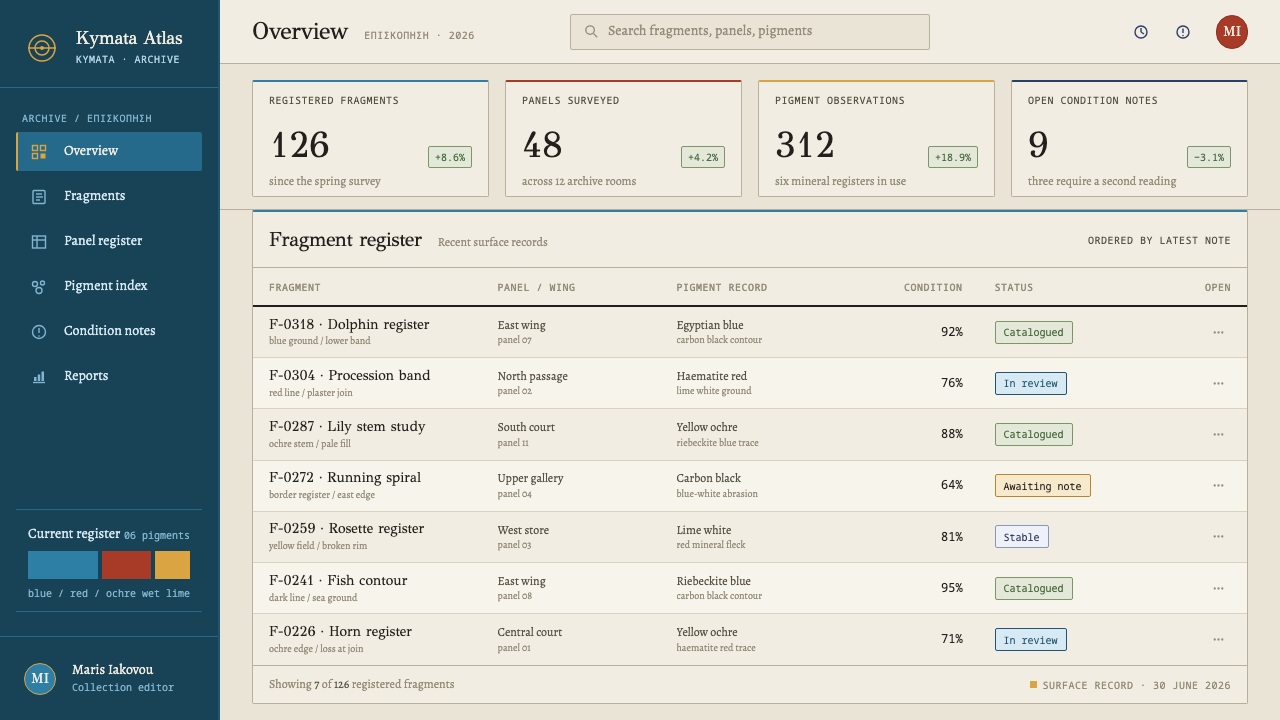
Task: Click the Stable status badge
Action: pos(1022,537)
